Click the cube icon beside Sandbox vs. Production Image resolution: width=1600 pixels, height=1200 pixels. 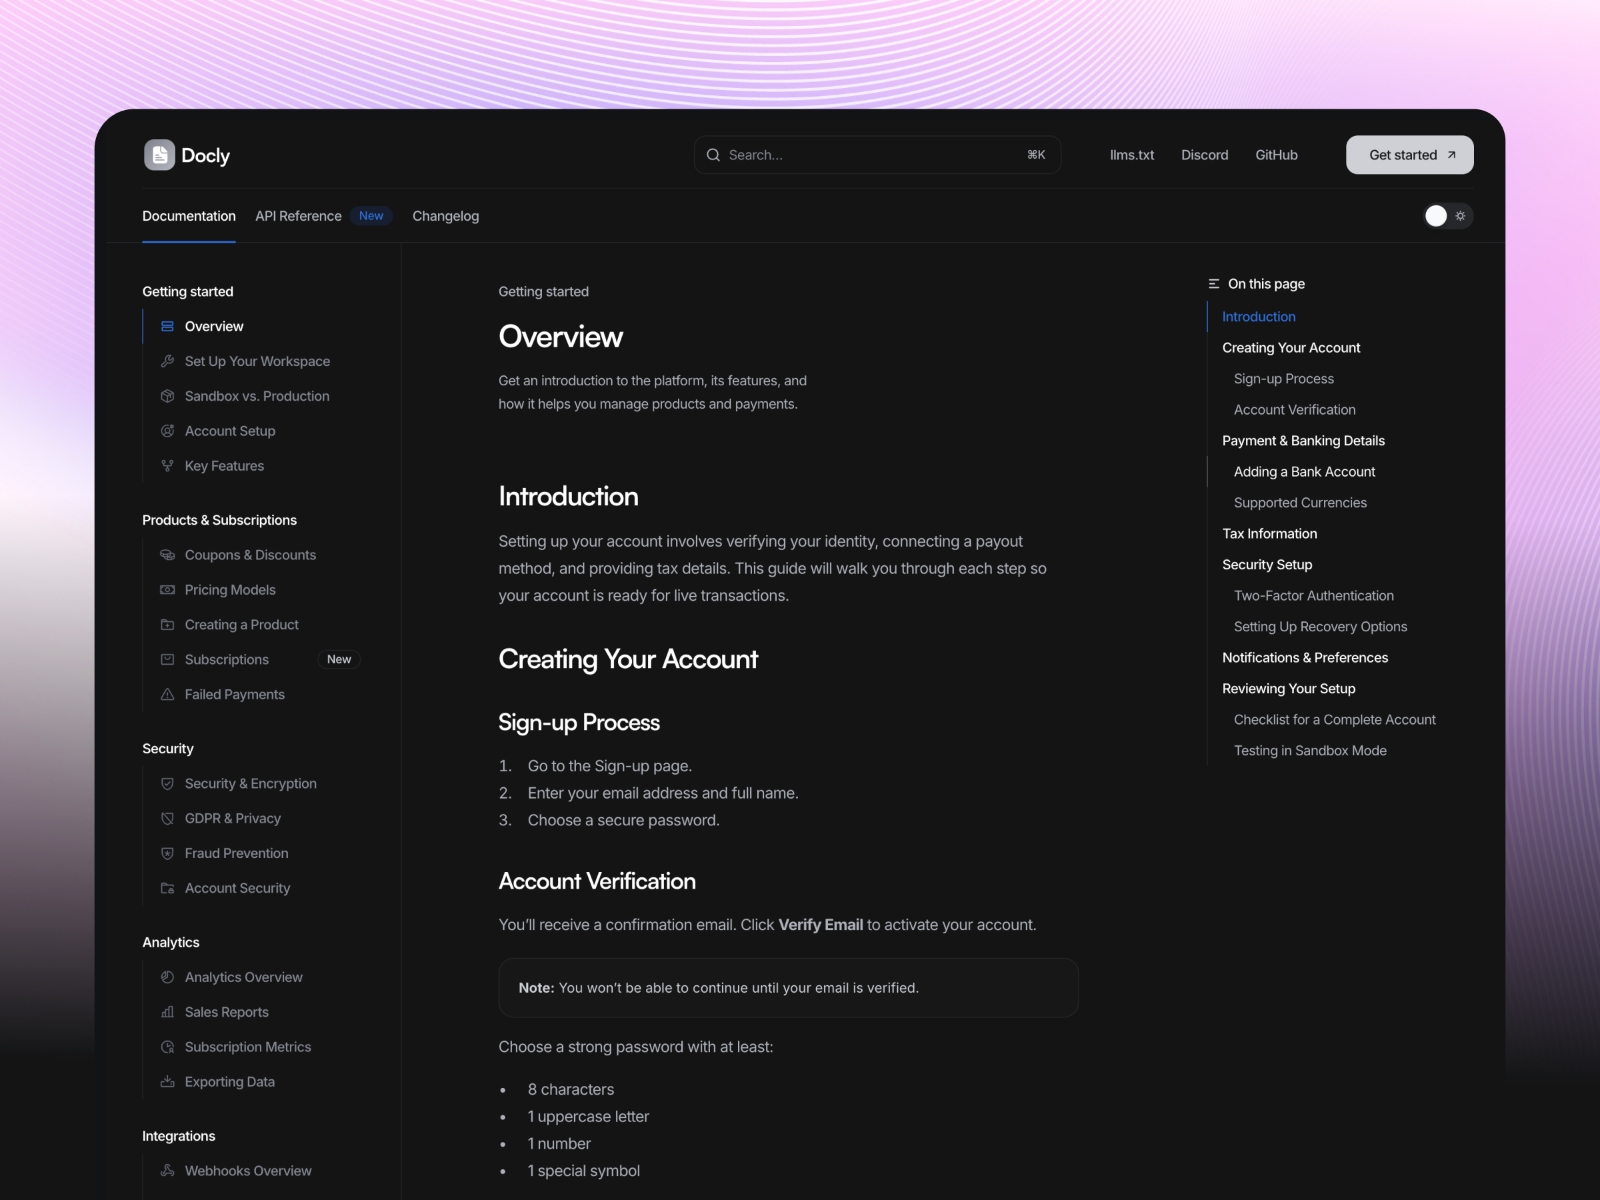167,396
